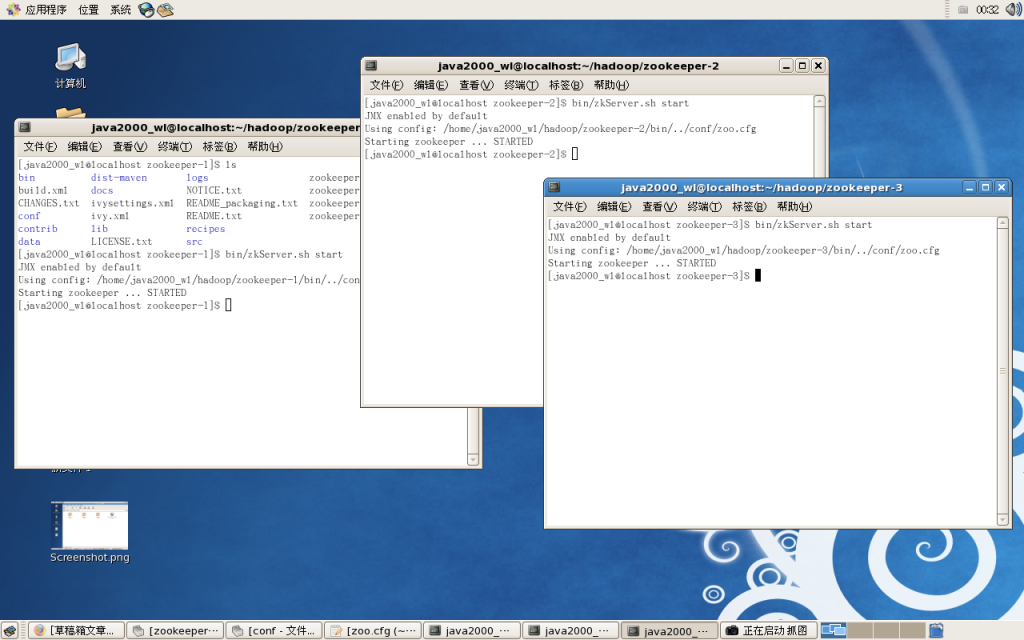Open the 计算机 computer desktop icon
Image resolution: width=1024 pixels, height=640 pixels.
click(x=71, y=66)
